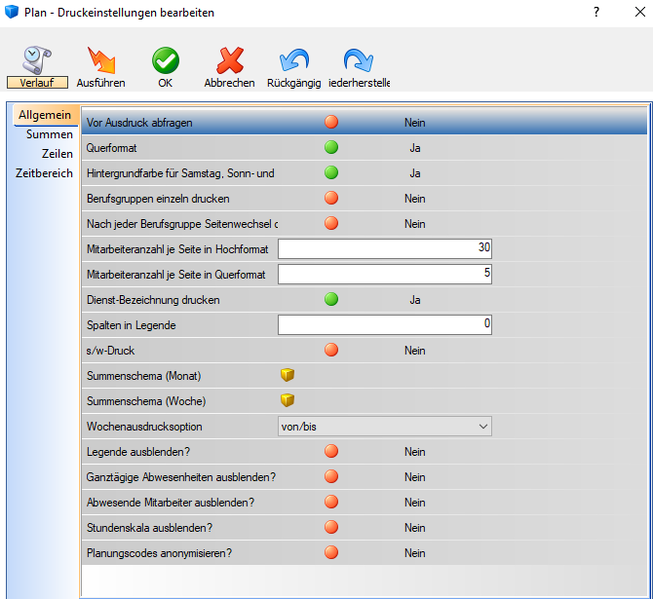Toggle the Querformat green indicator
The image size is (653, 599).
[x=331, y=148]
